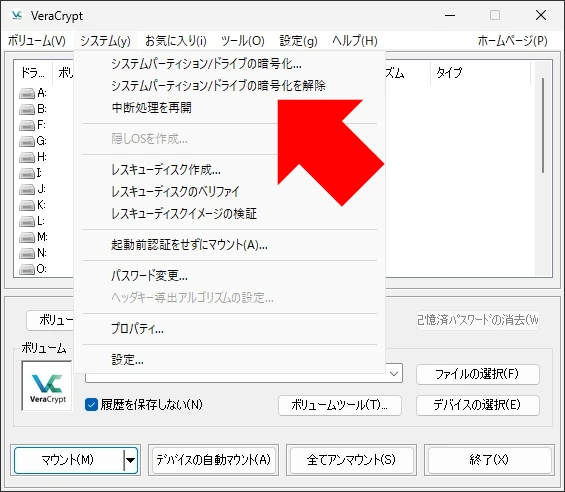Toggle 履歴を保存しない(N) checkbox

tap(91, 405)
